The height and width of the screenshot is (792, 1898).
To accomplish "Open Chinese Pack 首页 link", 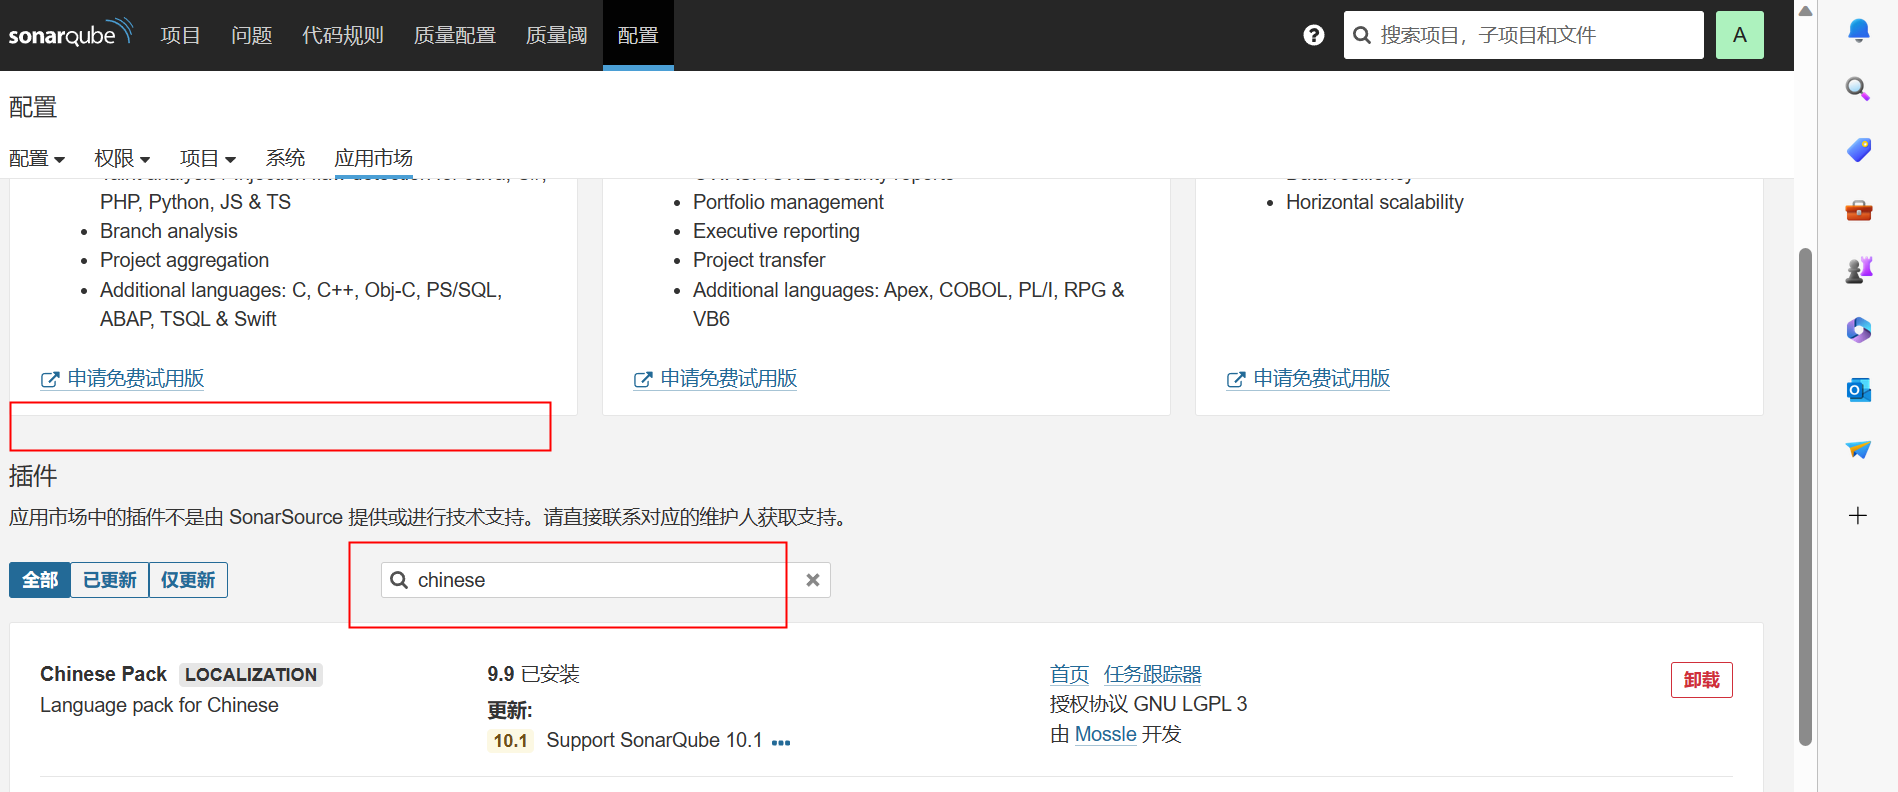I will [x=1069, y=675].
